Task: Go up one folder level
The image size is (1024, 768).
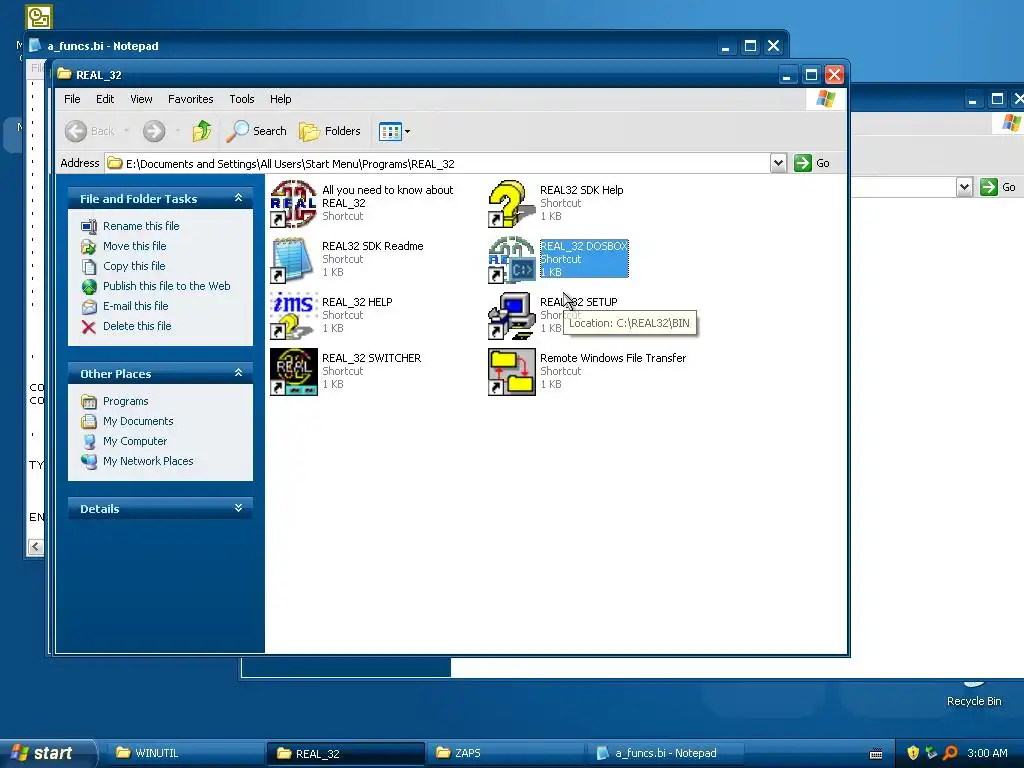Action: coord(202,131)
